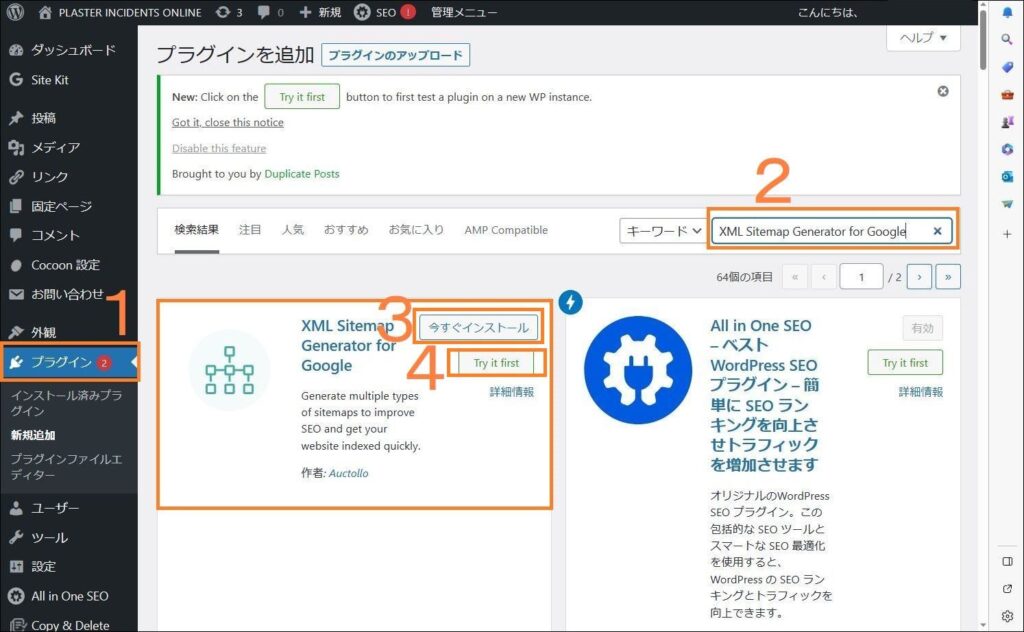Open the updates icon showing 3

pyautogui.click(x=229, y=12)
